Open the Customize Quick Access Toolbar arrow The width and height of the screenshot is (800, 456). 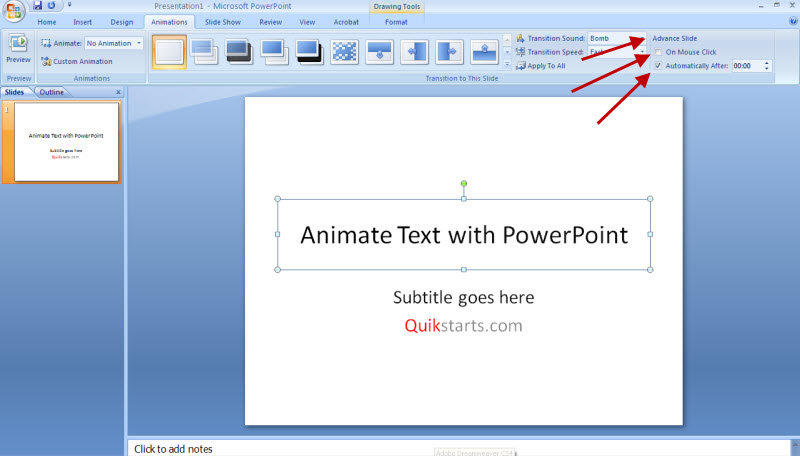(69, 5)
